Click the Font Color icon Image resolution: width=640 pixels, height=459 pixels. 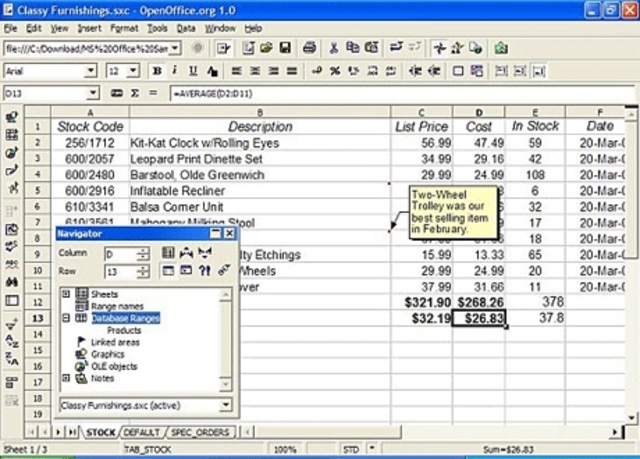click(212, 71)
